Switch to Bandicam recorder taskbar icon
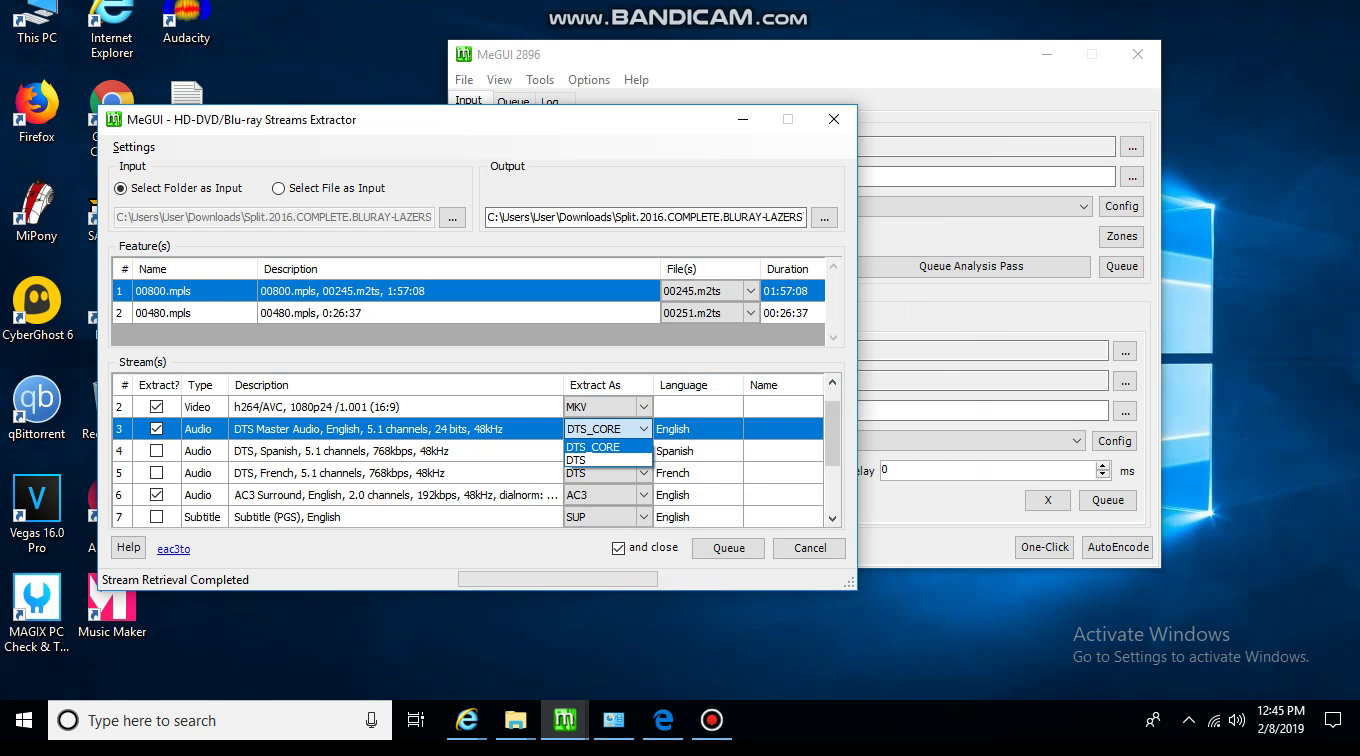The height and width of the screenshot is (756, 1360). click(x=711, y=720)
